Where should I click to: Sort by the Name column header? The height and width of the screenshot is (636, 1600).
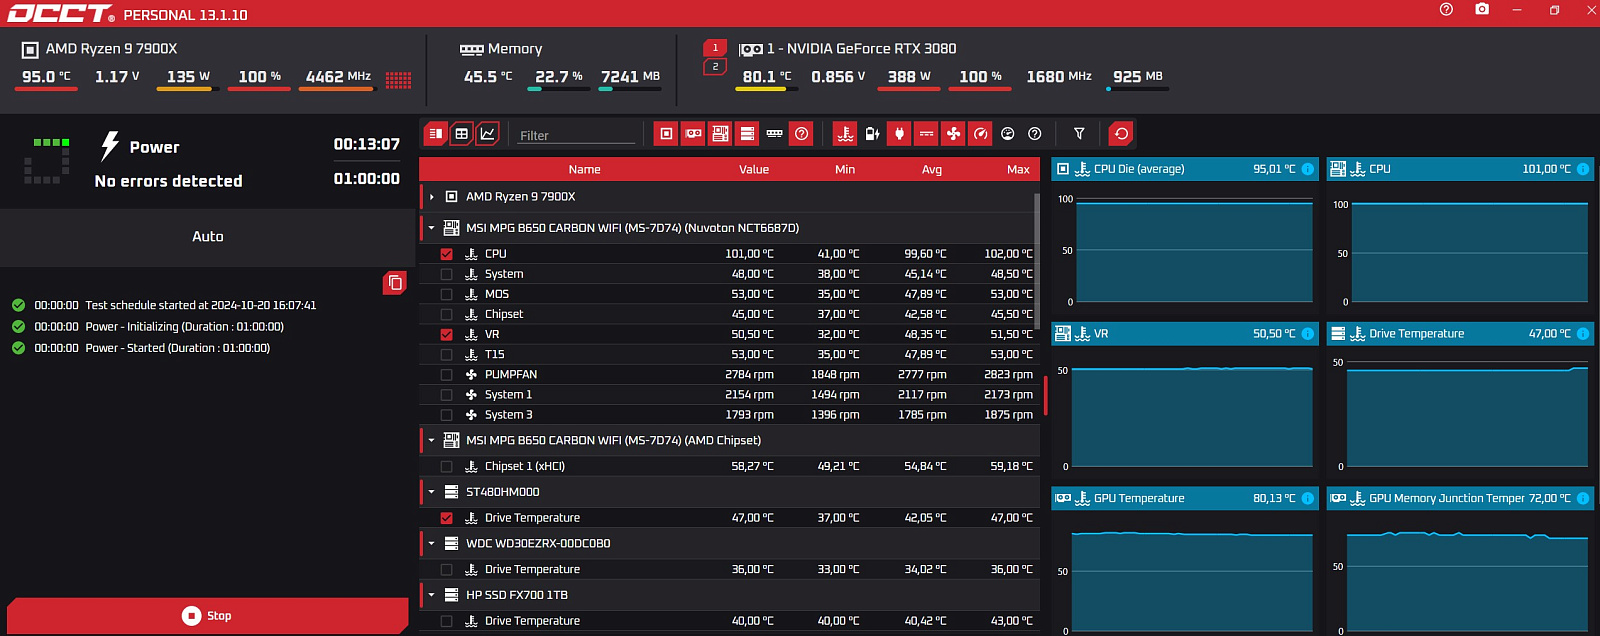click(x=584, y=169)
